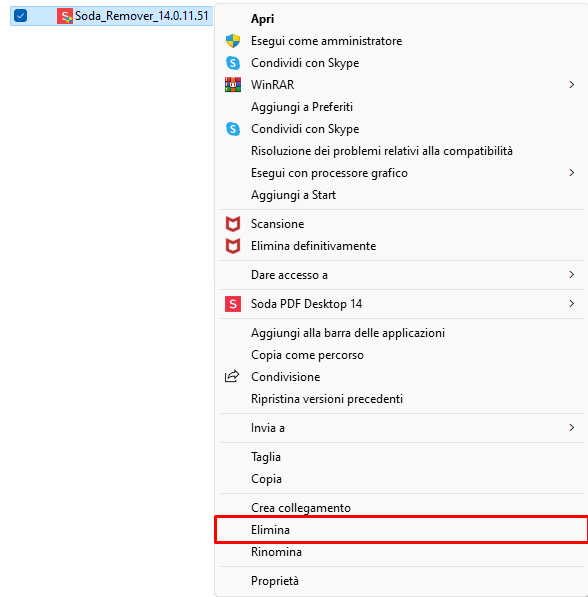Click the first Skype icon in the menu
The image size is (588, 597).
pyautogui.click(x=233, y=63)
